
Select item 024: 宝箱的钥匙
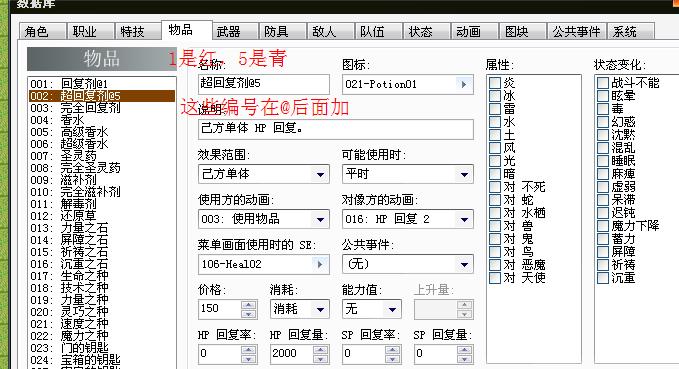(102, 360)
